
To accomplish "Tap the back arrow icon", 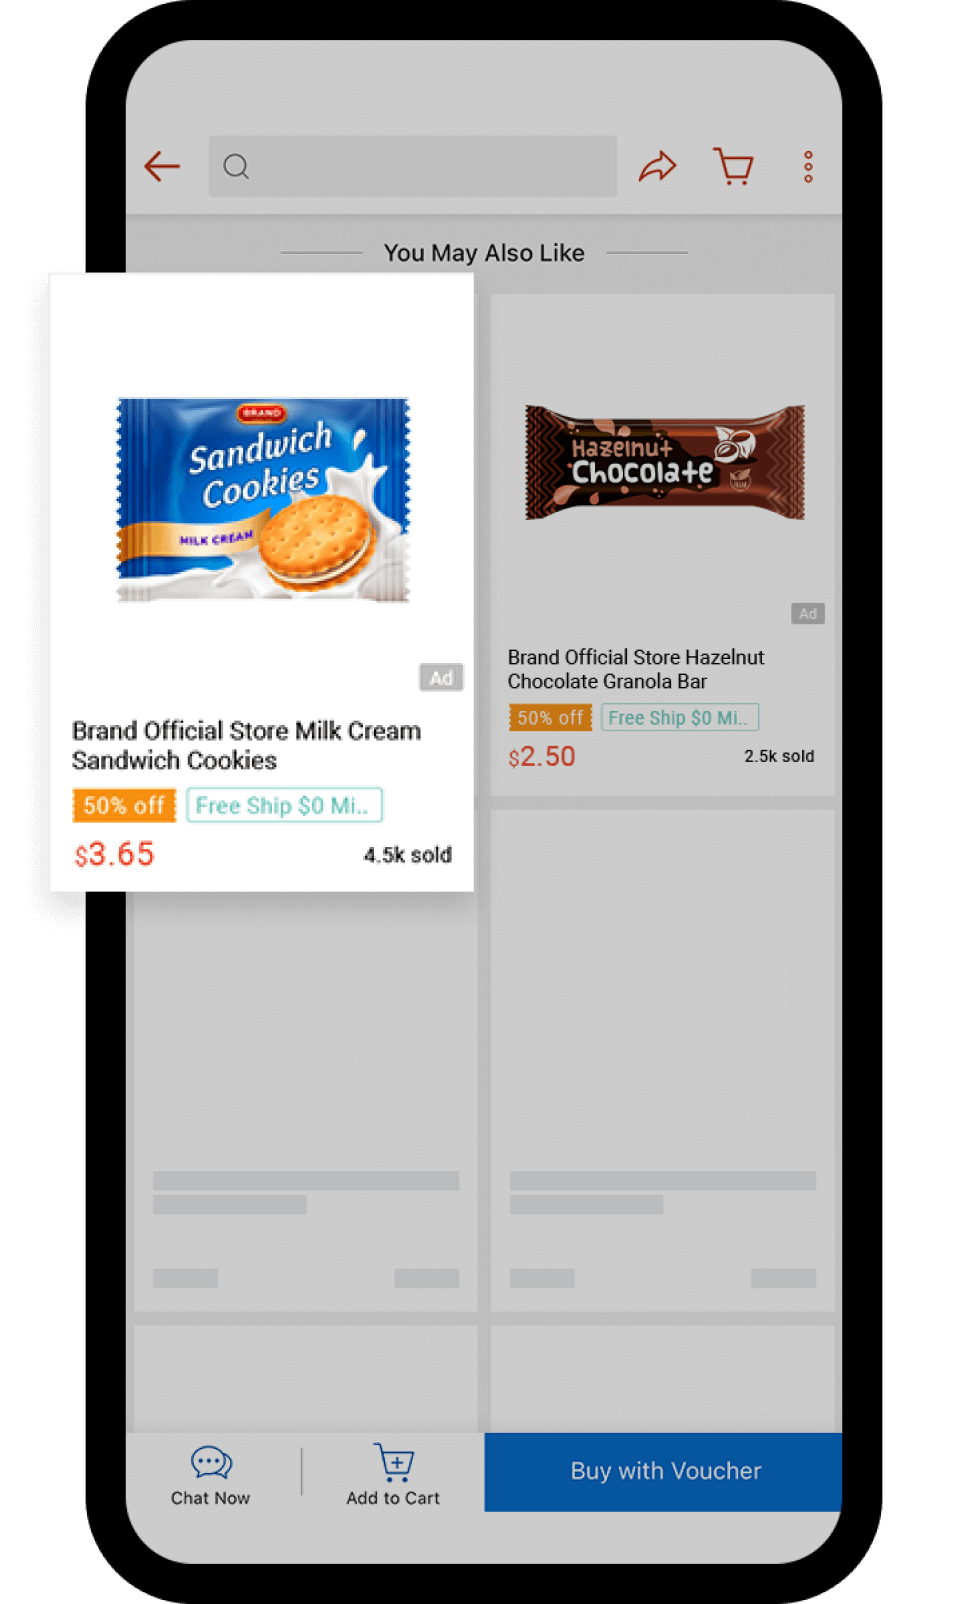I will click(162, 166).
